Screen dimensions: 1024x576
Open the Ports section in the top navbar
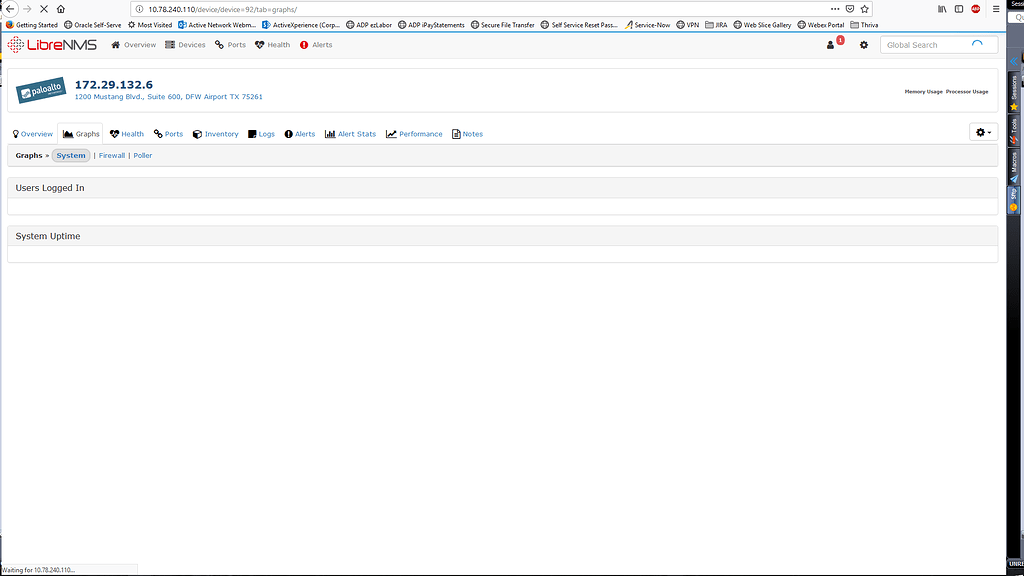click(x=230, y=44)
